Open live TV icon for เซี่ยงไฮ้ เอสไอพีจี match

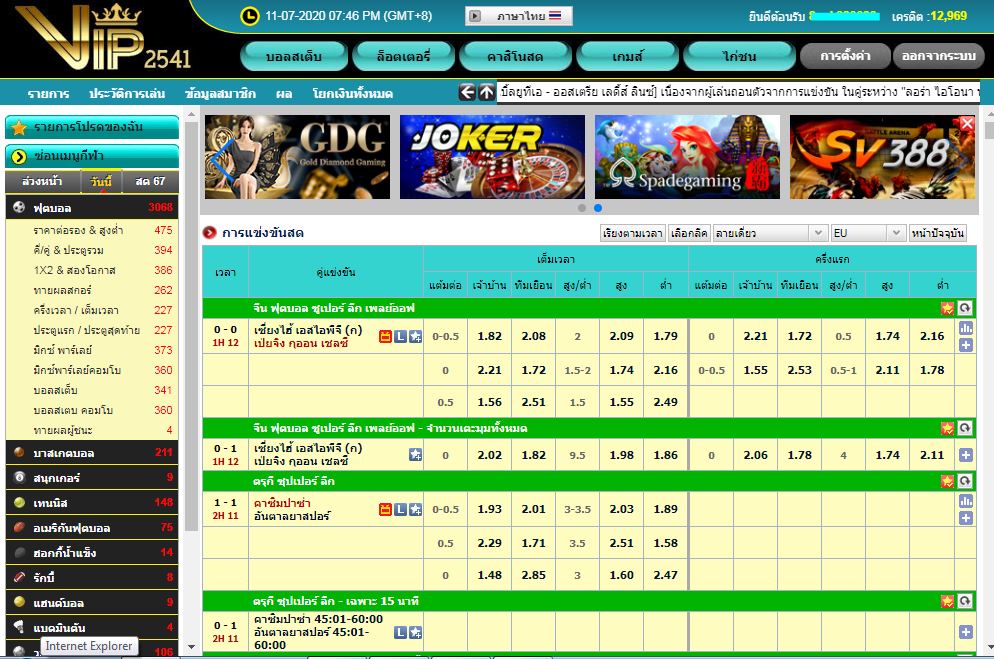point(385,336)
